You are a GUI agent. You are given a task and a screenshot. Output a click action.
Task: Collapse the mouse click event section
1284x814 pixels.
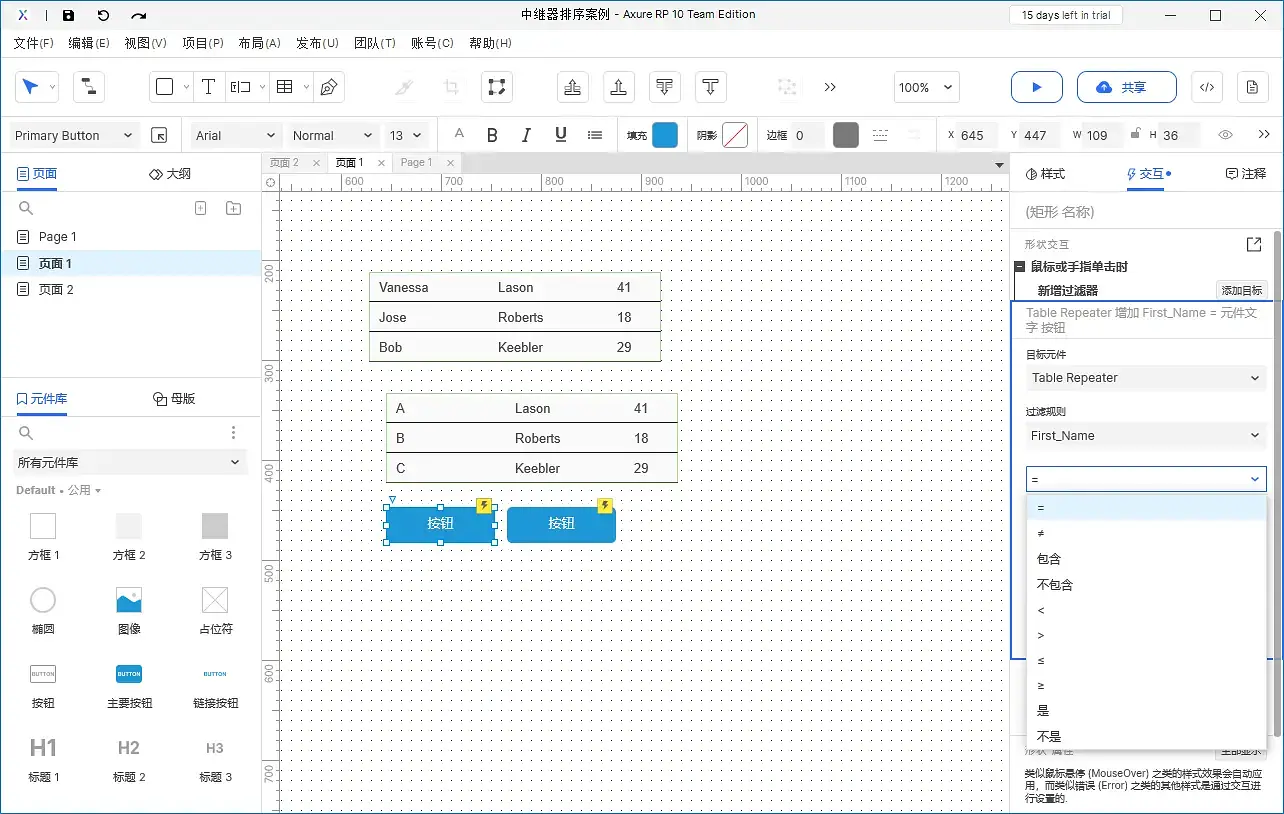click(x=1019, y=267)
